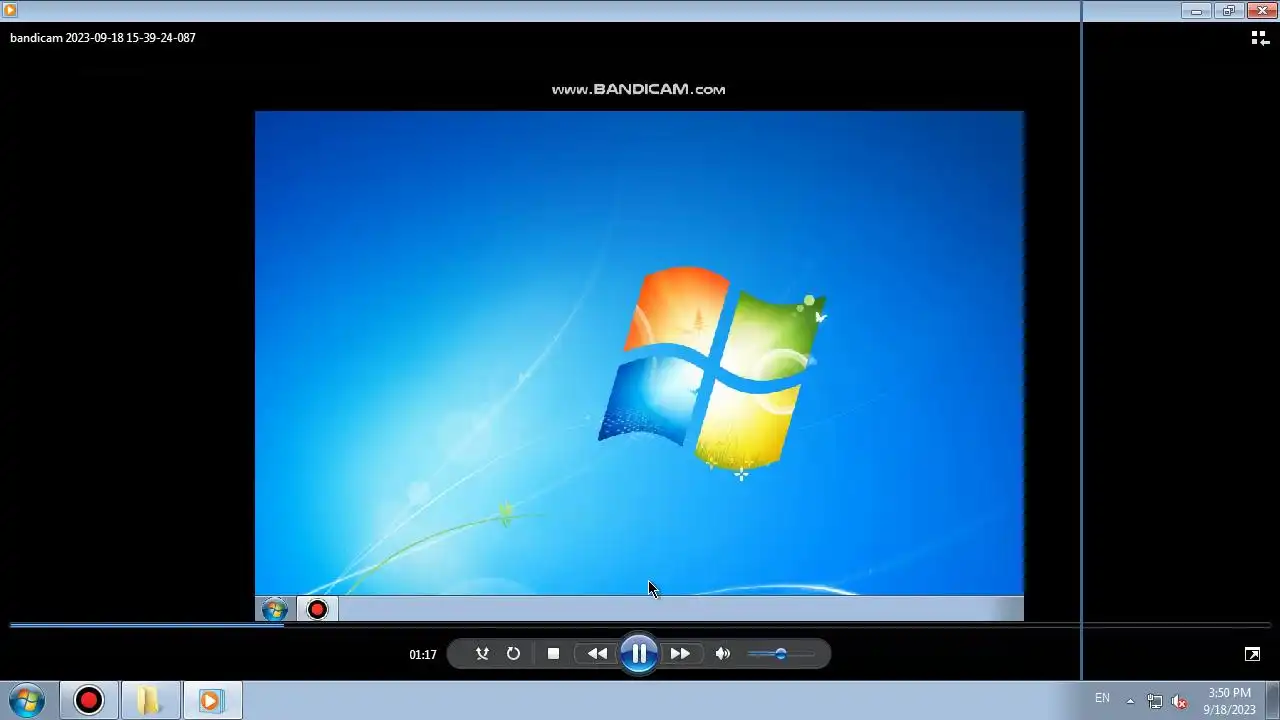Click the video seek progress bar
Image resolution: width=1280 pixels, height=720 pixels.
640,626
